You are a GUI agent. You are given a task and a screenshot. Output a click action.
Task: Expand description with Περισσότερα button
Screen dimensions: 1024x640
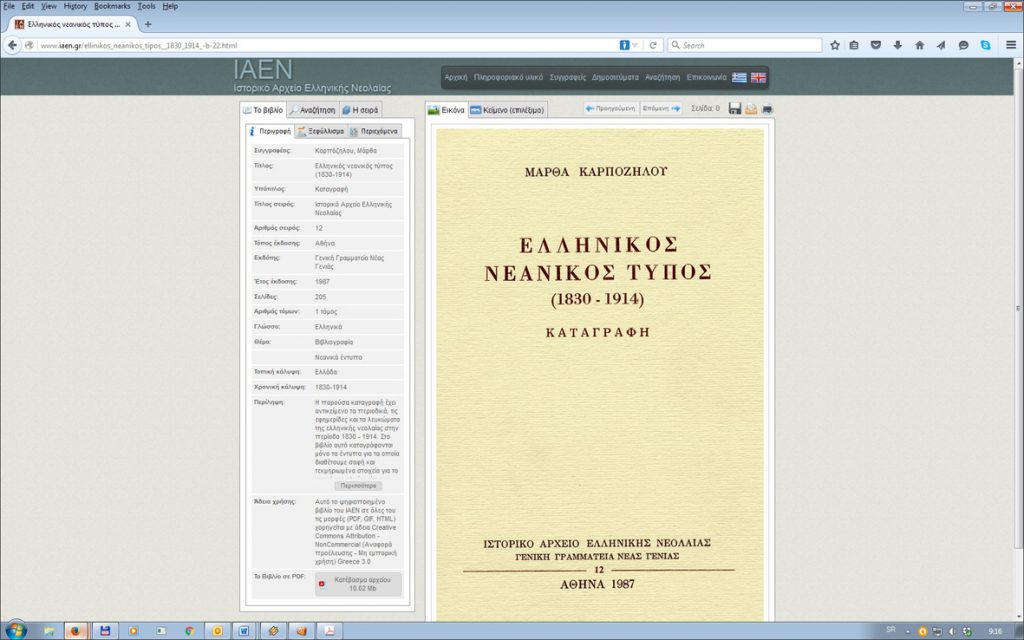pos(358,485)
